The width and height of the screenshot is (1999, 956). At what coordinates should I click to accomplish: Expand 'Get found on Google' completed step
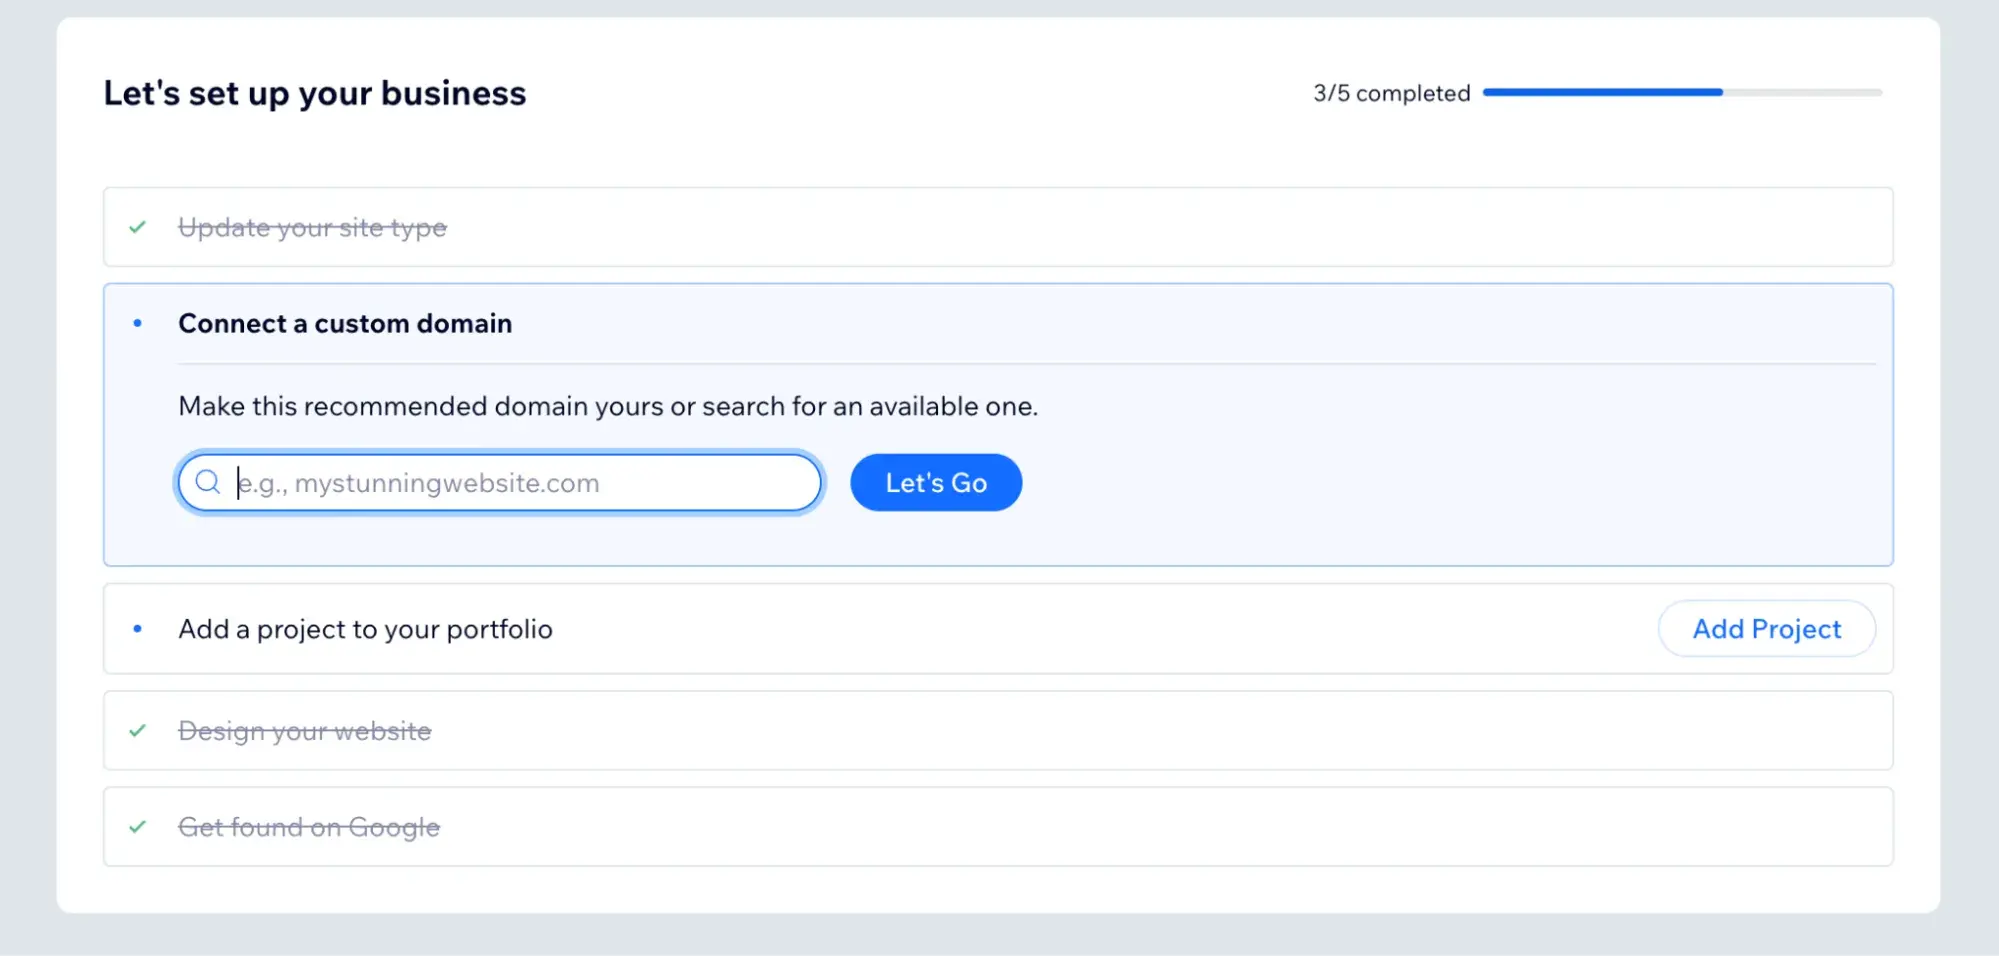[998, 827]
